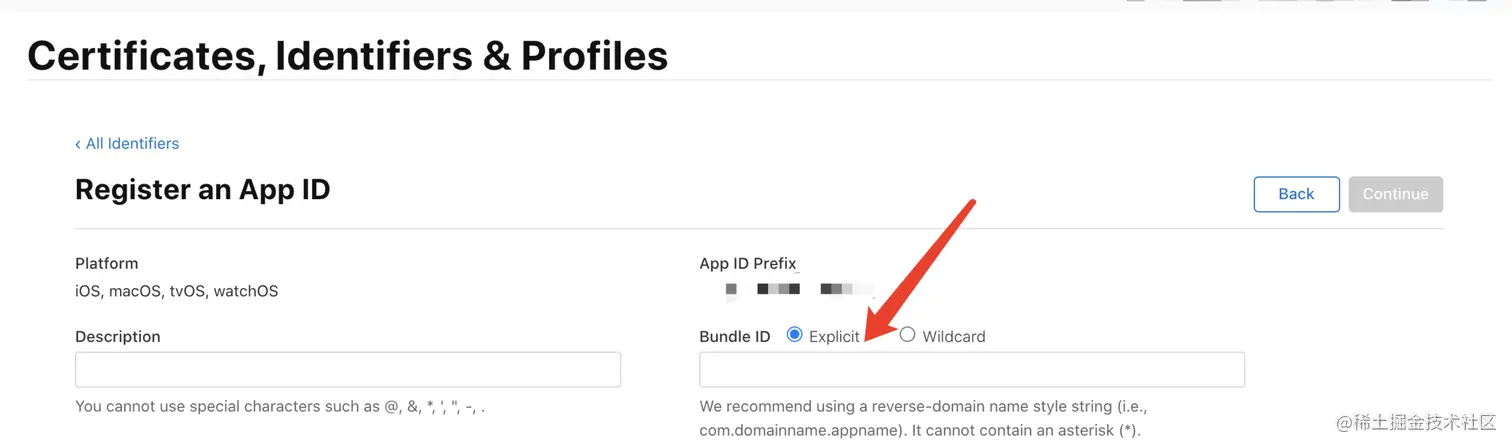This screenshot has width=1512, height=448.
Task: Click the back chevron before All Identifiers
Action: 78,144
